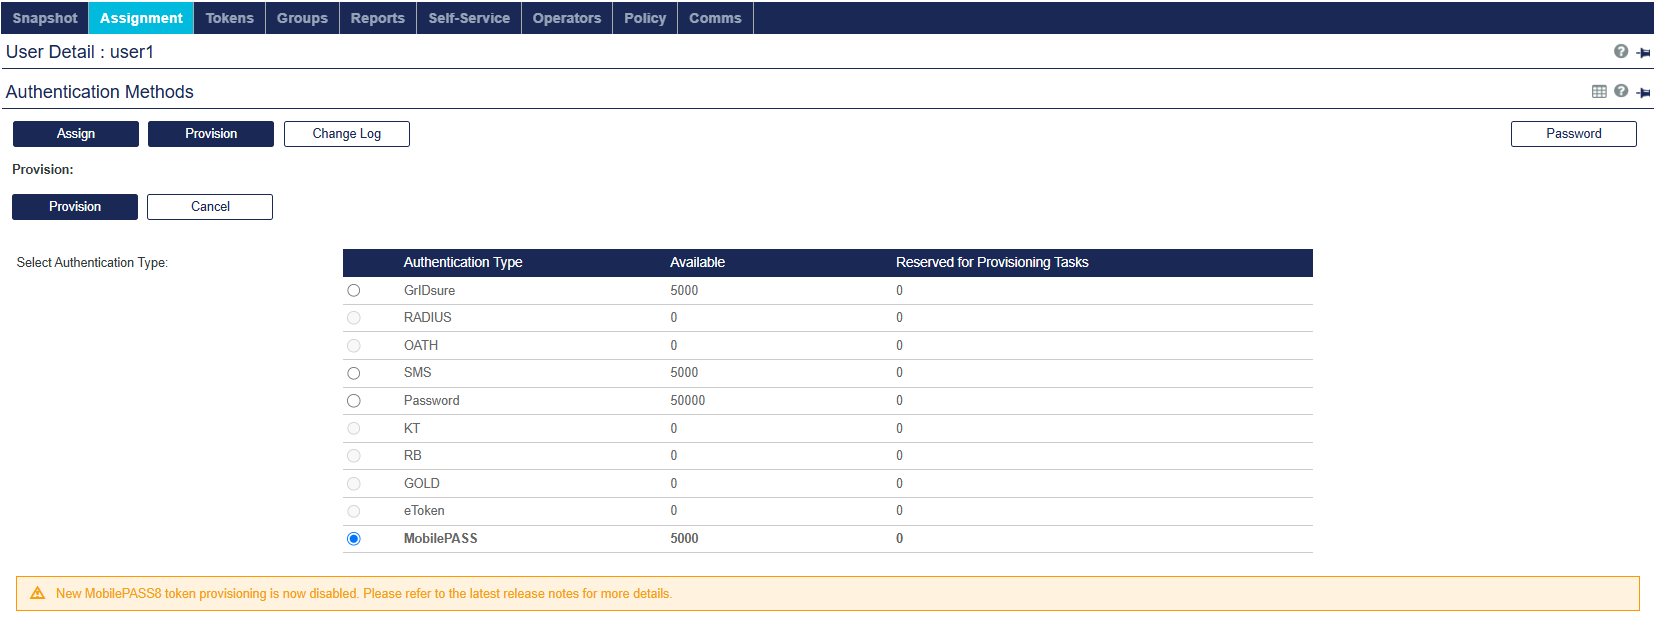Viewport: 1654px width, 628px height.
Task: Click the OATH label
Action: [x=421, y=345]
